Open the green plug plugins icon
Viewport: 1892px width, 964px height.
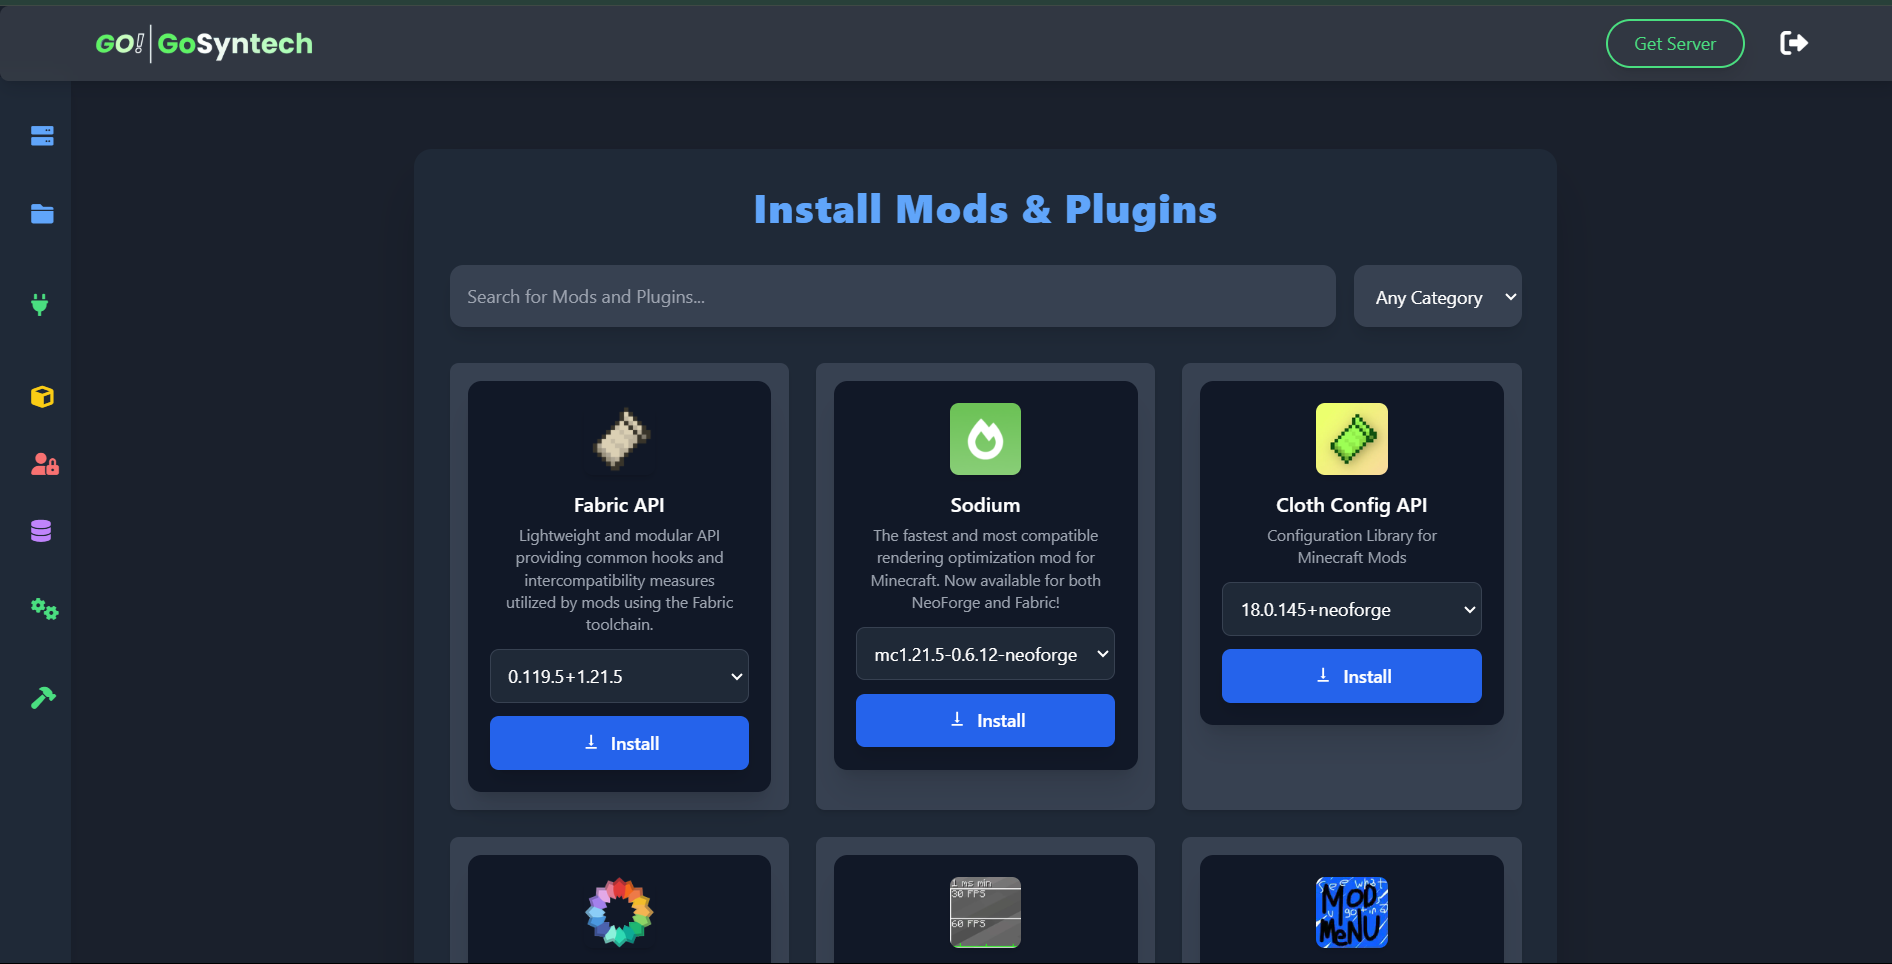click(40, 304)
